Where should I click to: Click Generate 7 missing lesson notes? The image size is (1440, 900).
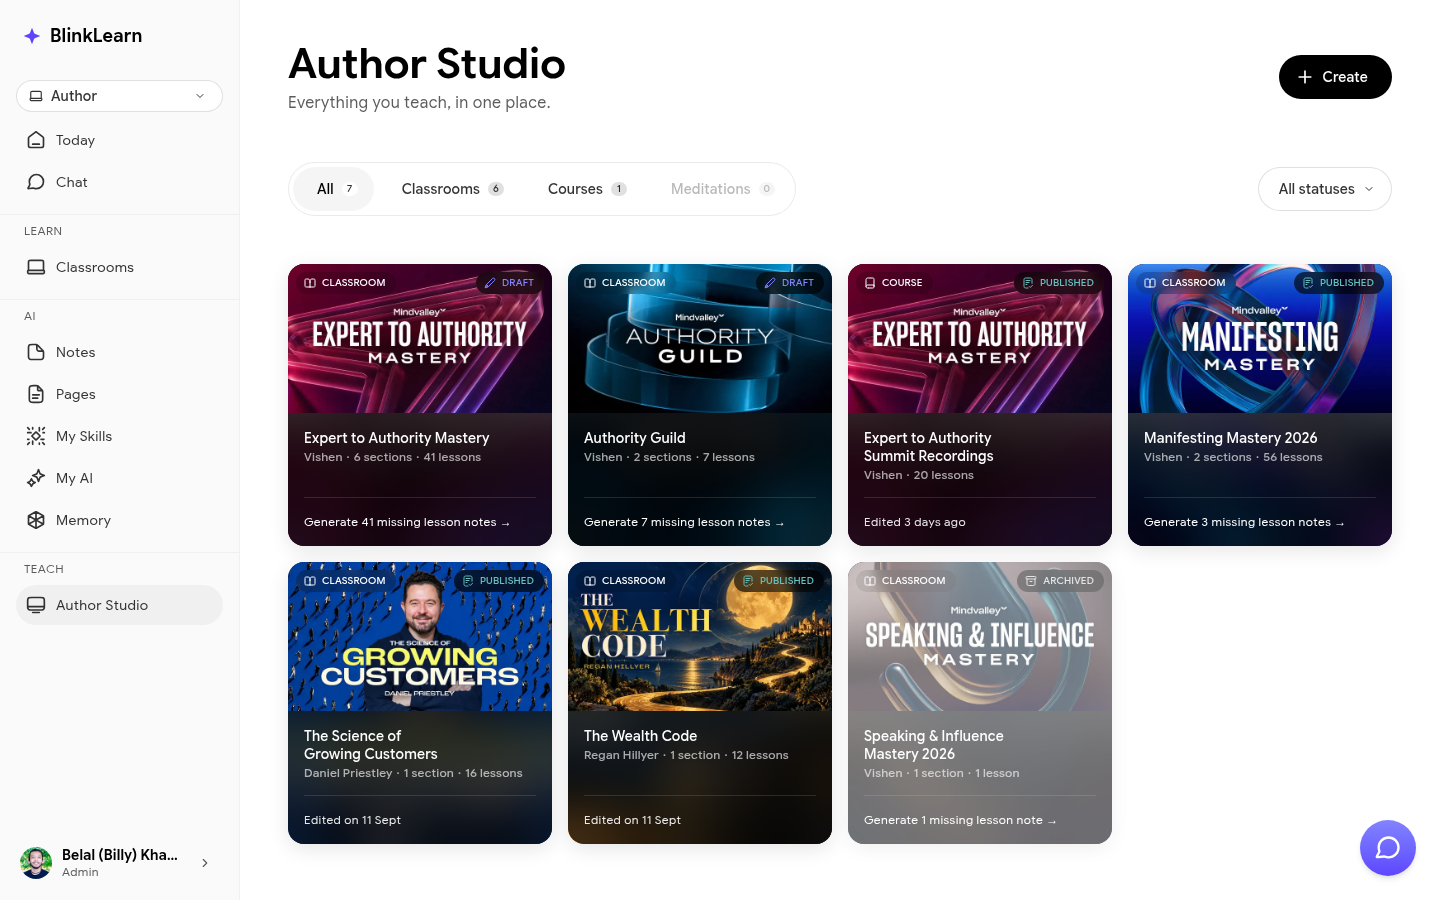click(684, 522)
